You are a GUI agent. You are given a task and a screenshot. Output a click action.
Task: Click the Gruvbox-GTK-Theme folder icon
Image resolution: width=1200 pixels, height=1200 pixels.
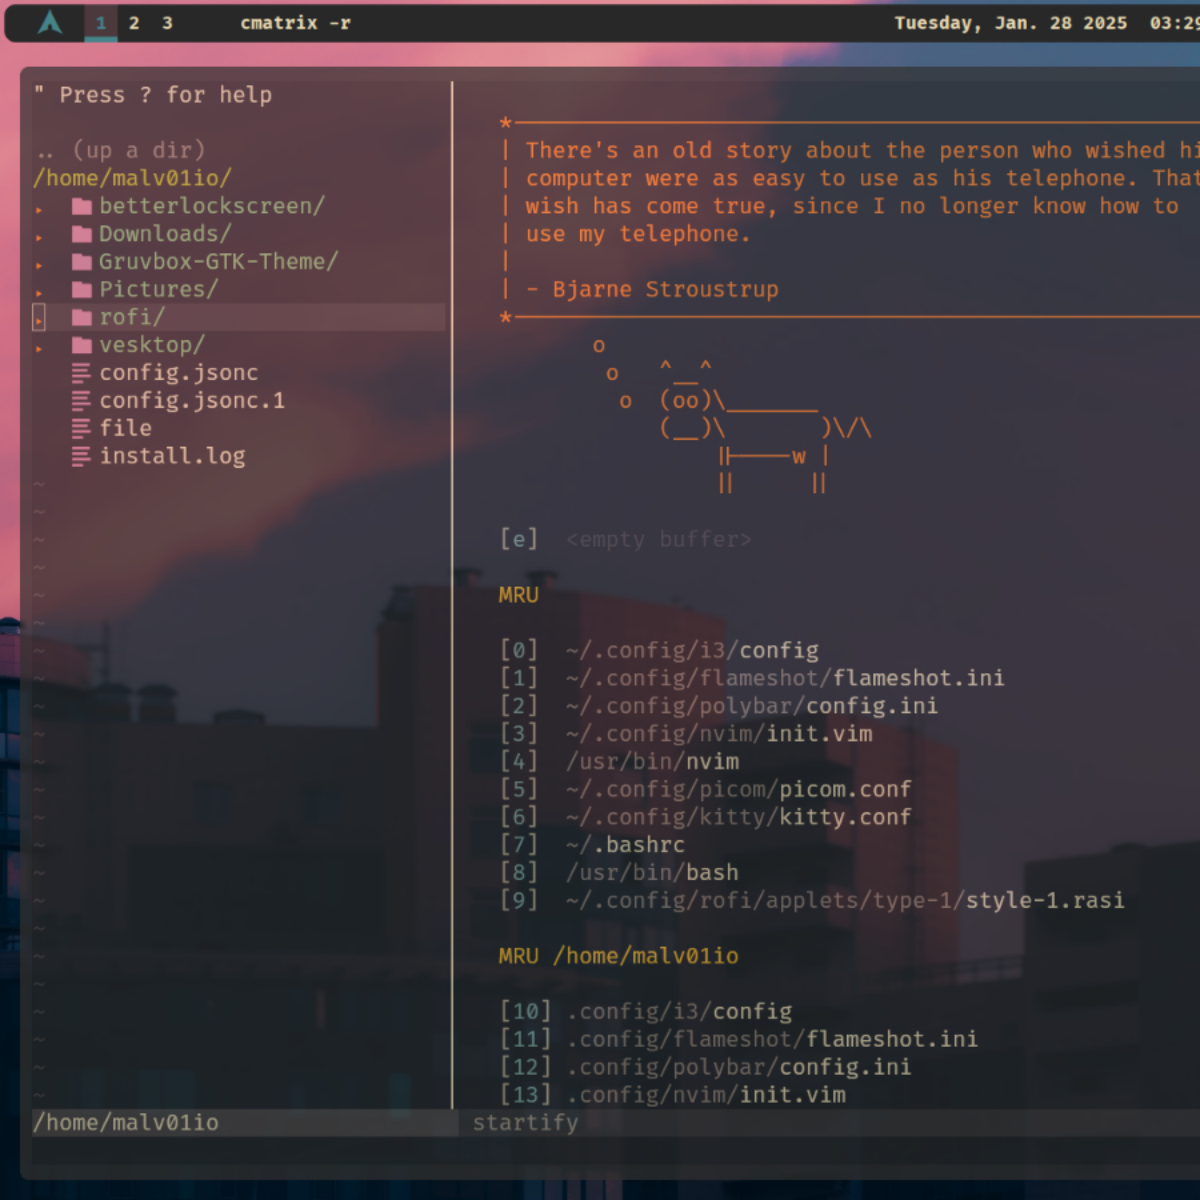coord(82,262)
